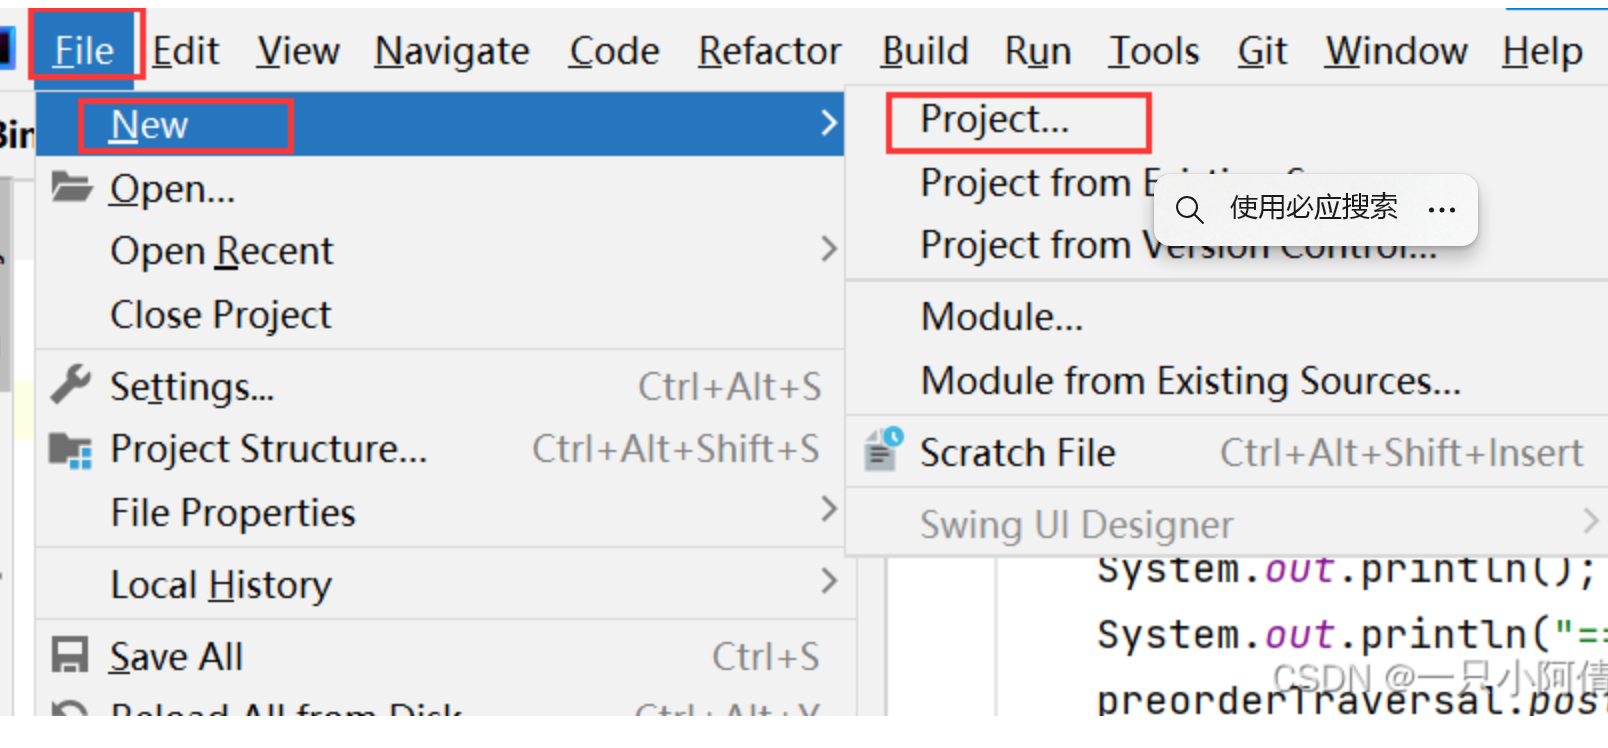Open the Git menu
1608x748 pixels.
1262,51
